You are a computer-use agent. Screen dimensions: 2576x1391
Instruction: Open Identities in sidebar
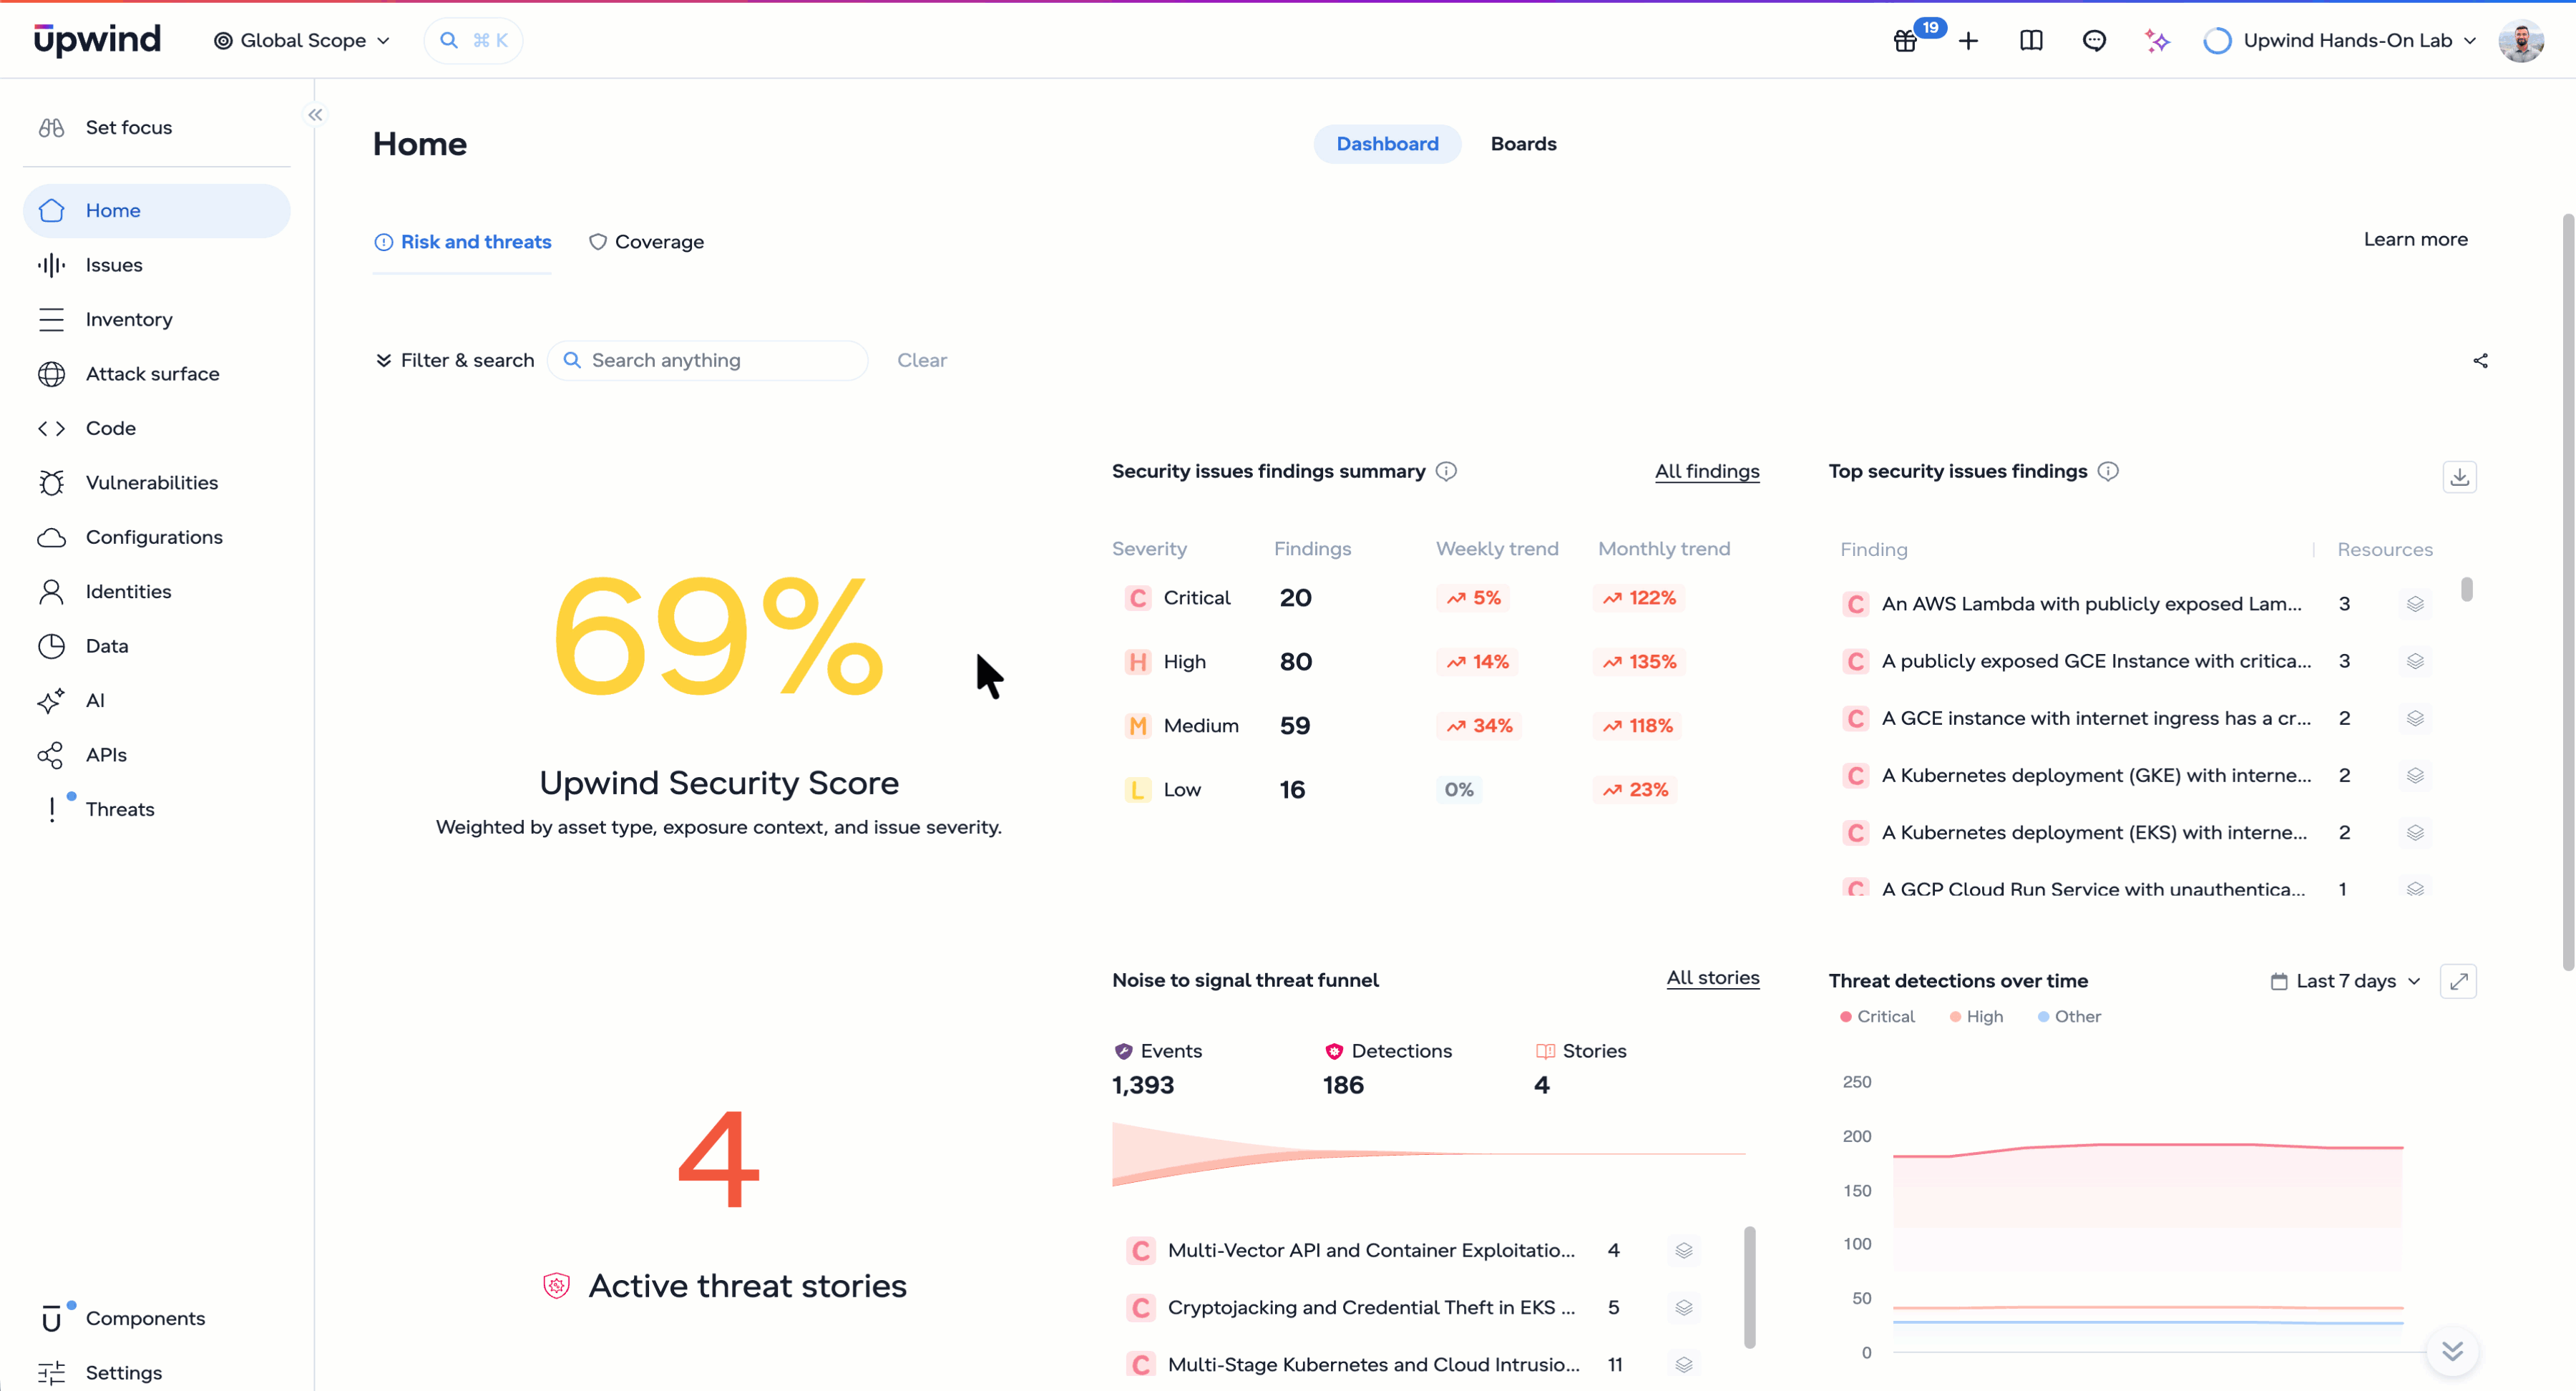pos(157,591)
